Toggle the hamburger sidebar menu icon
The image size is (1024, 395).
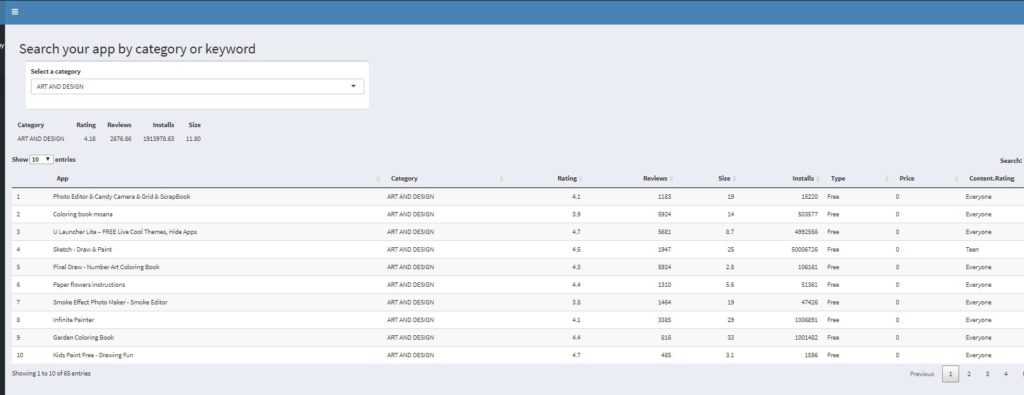click(x=15, y=12)
